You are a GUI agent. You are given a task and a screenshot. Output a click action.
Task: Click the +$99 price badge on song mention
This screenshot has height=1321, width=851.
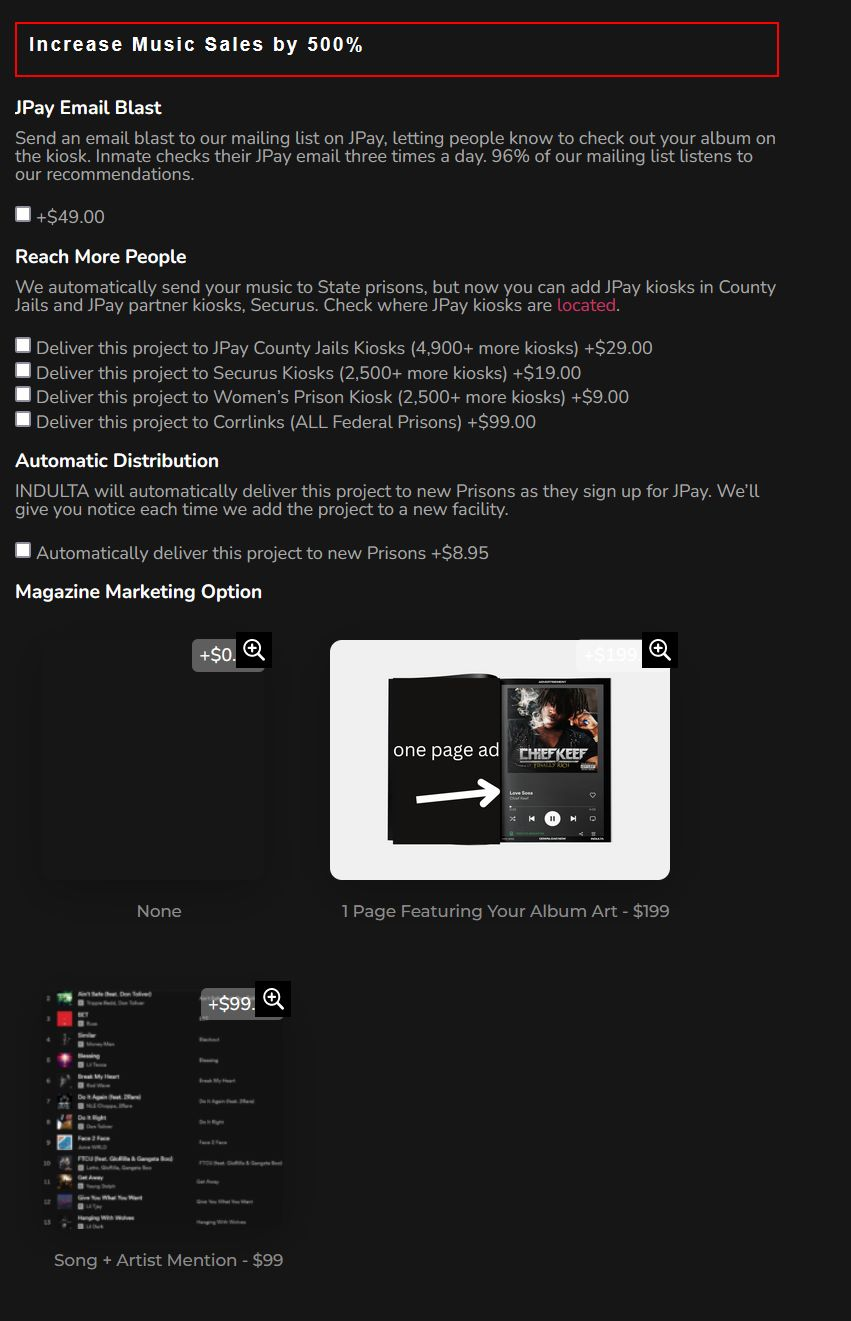(x=230, y=1003)
